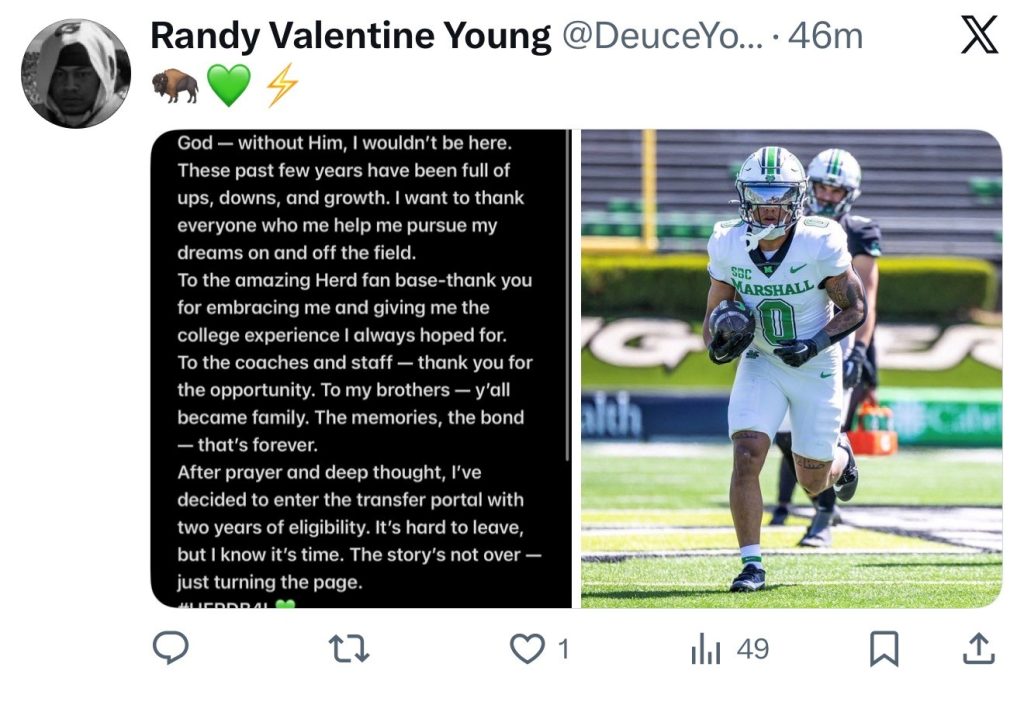Repost this tweet using the arrows icon
Viewport: 1024px width, 726px height.
(349, 649)
